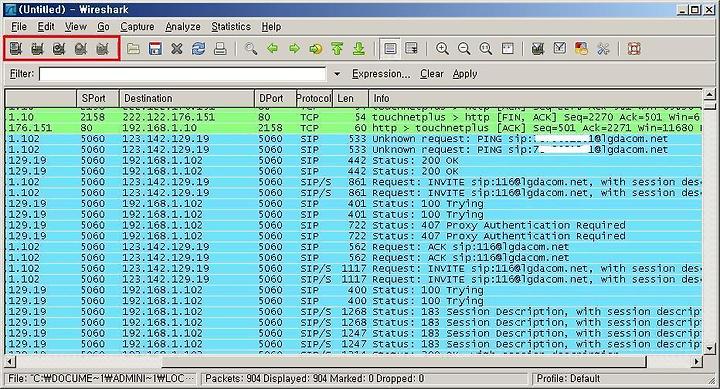Click the vertical scrollbar up arrow
This screenshot has width=720, height=389.
pos(709,95)
